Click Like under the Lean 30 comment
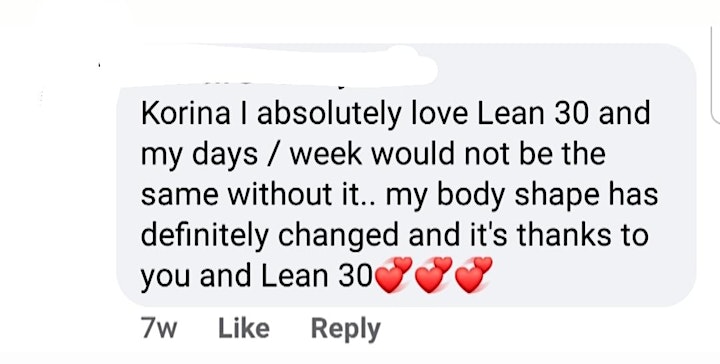 pos(244,329)
